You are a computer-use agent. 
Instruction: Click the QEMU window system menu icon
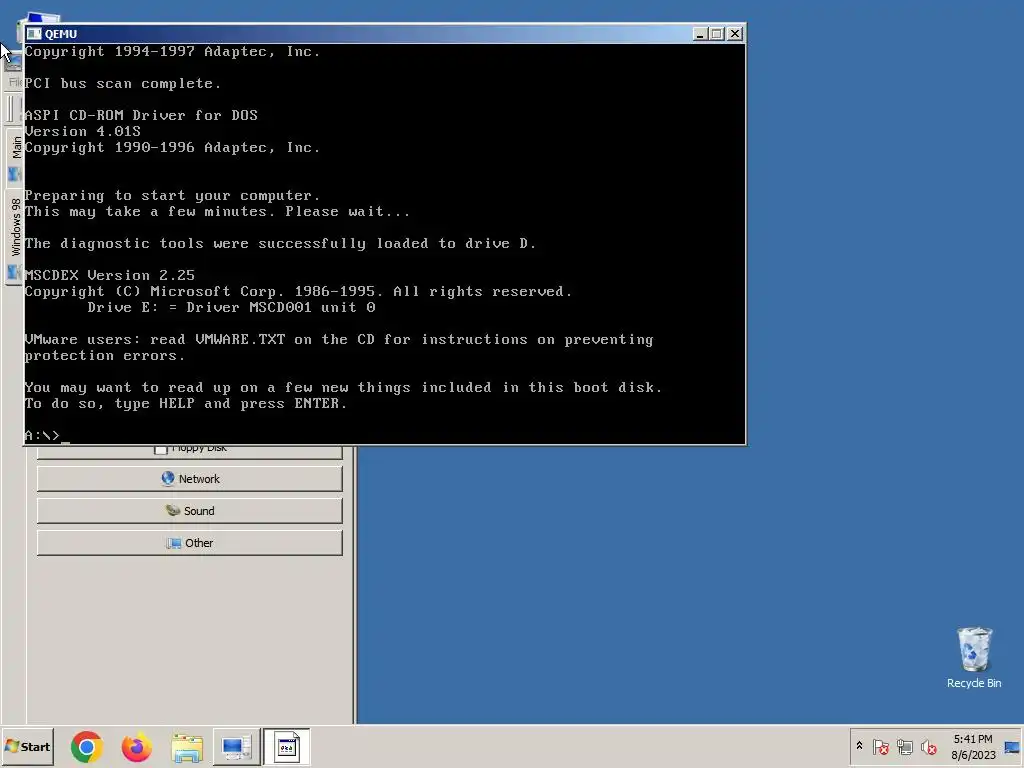coord(34,34)
